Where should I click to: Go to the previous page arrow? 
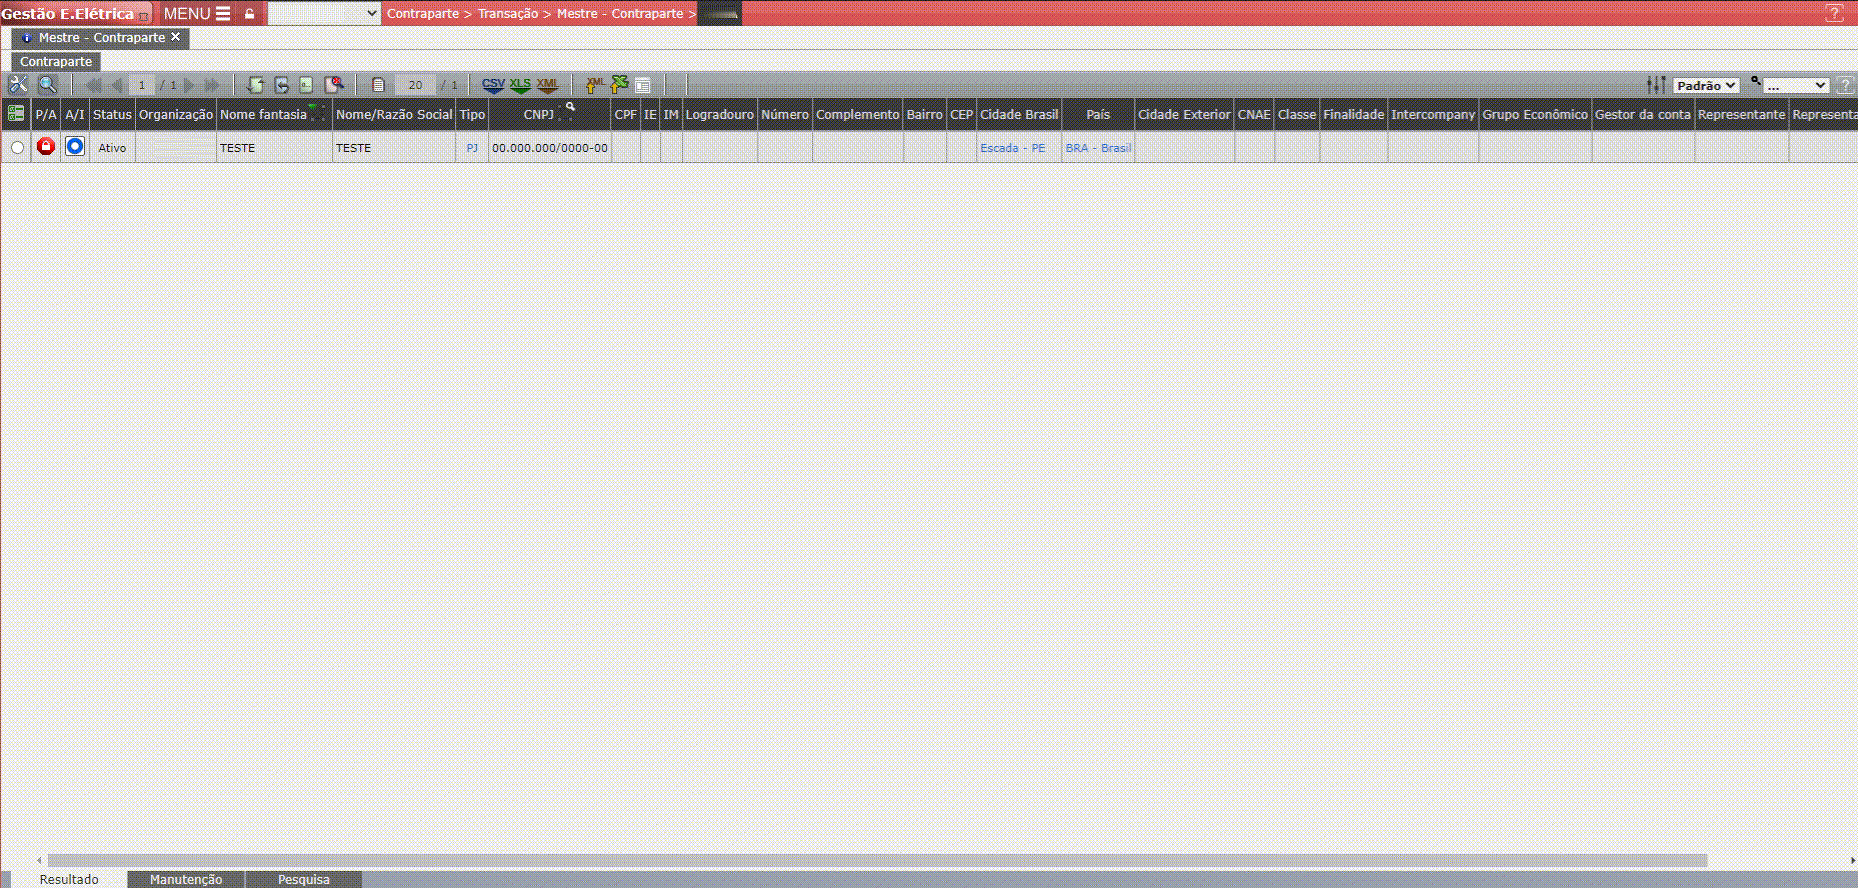click(117, 85)
